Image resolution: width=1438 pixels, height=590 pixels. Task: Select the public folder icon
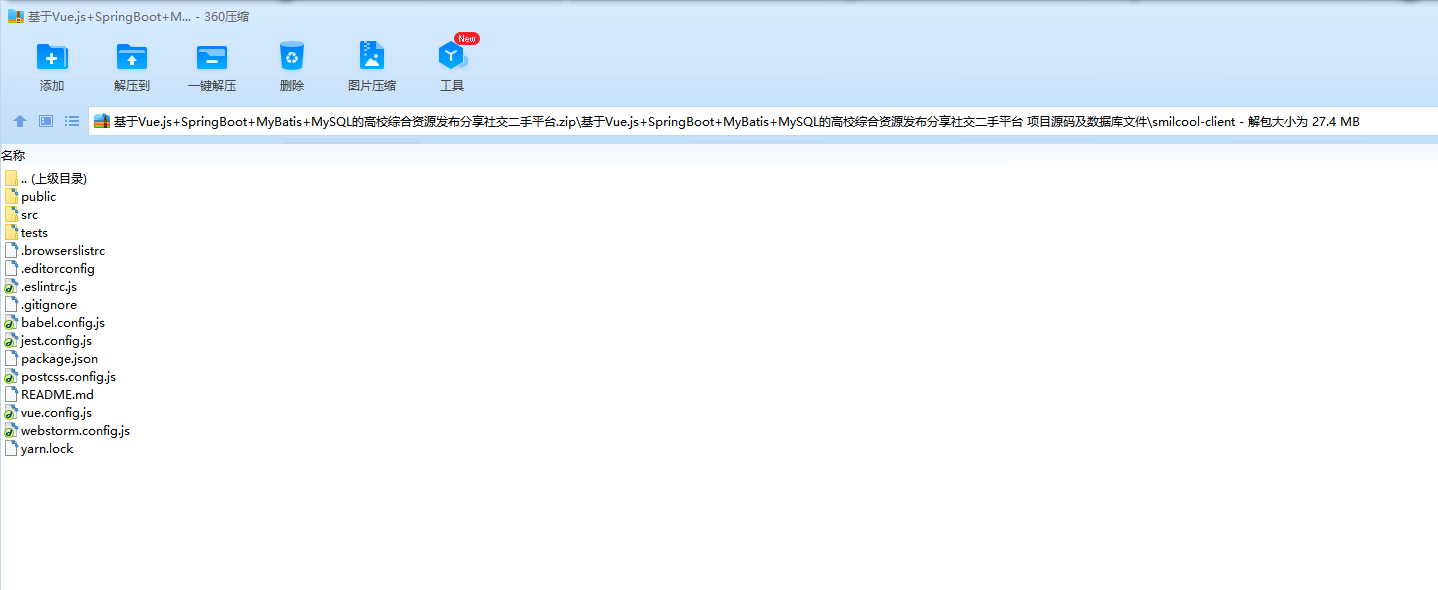(x=11, y=196)
